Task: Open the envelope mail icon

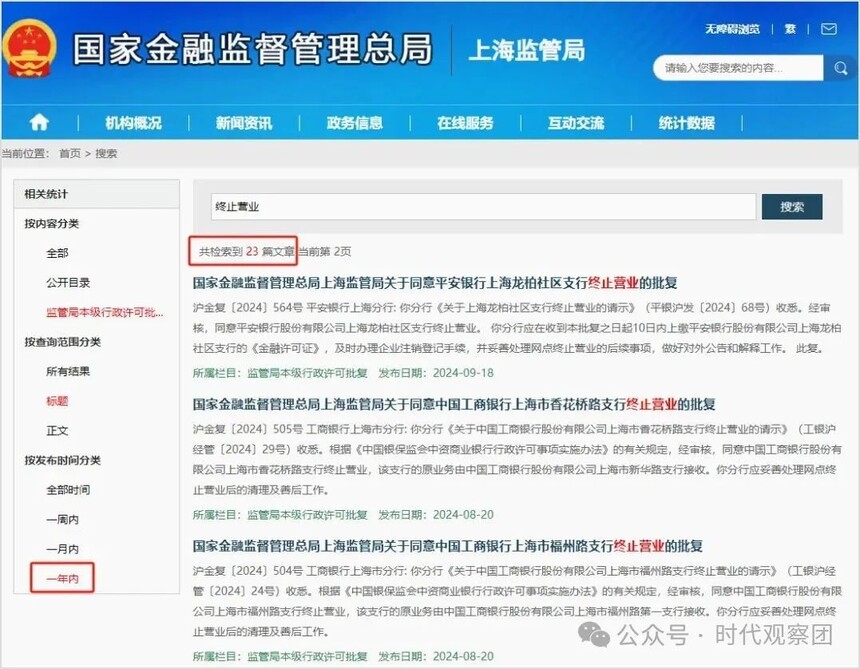Action: [x=828, y=29]
